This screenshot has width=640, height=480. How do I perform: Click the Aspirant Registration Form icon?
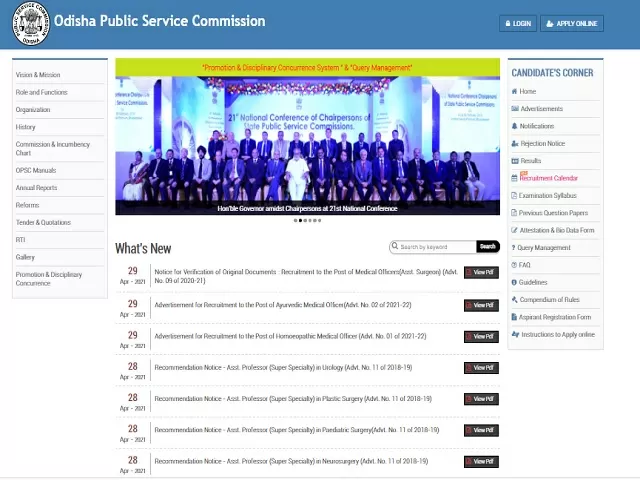click(x=514, y=317)
